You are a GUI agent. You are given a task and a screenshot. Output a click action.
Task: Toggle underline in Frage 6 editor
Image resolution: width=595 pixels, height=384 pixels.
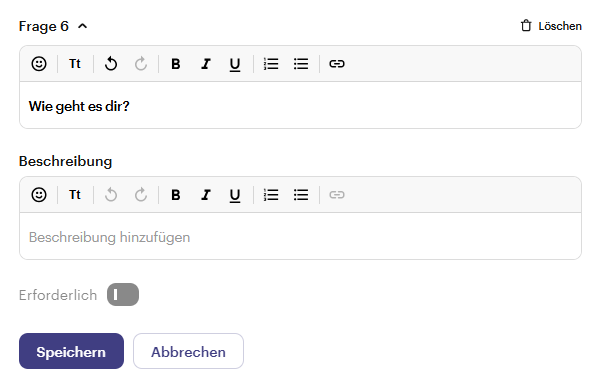click(x=235, y=64)
